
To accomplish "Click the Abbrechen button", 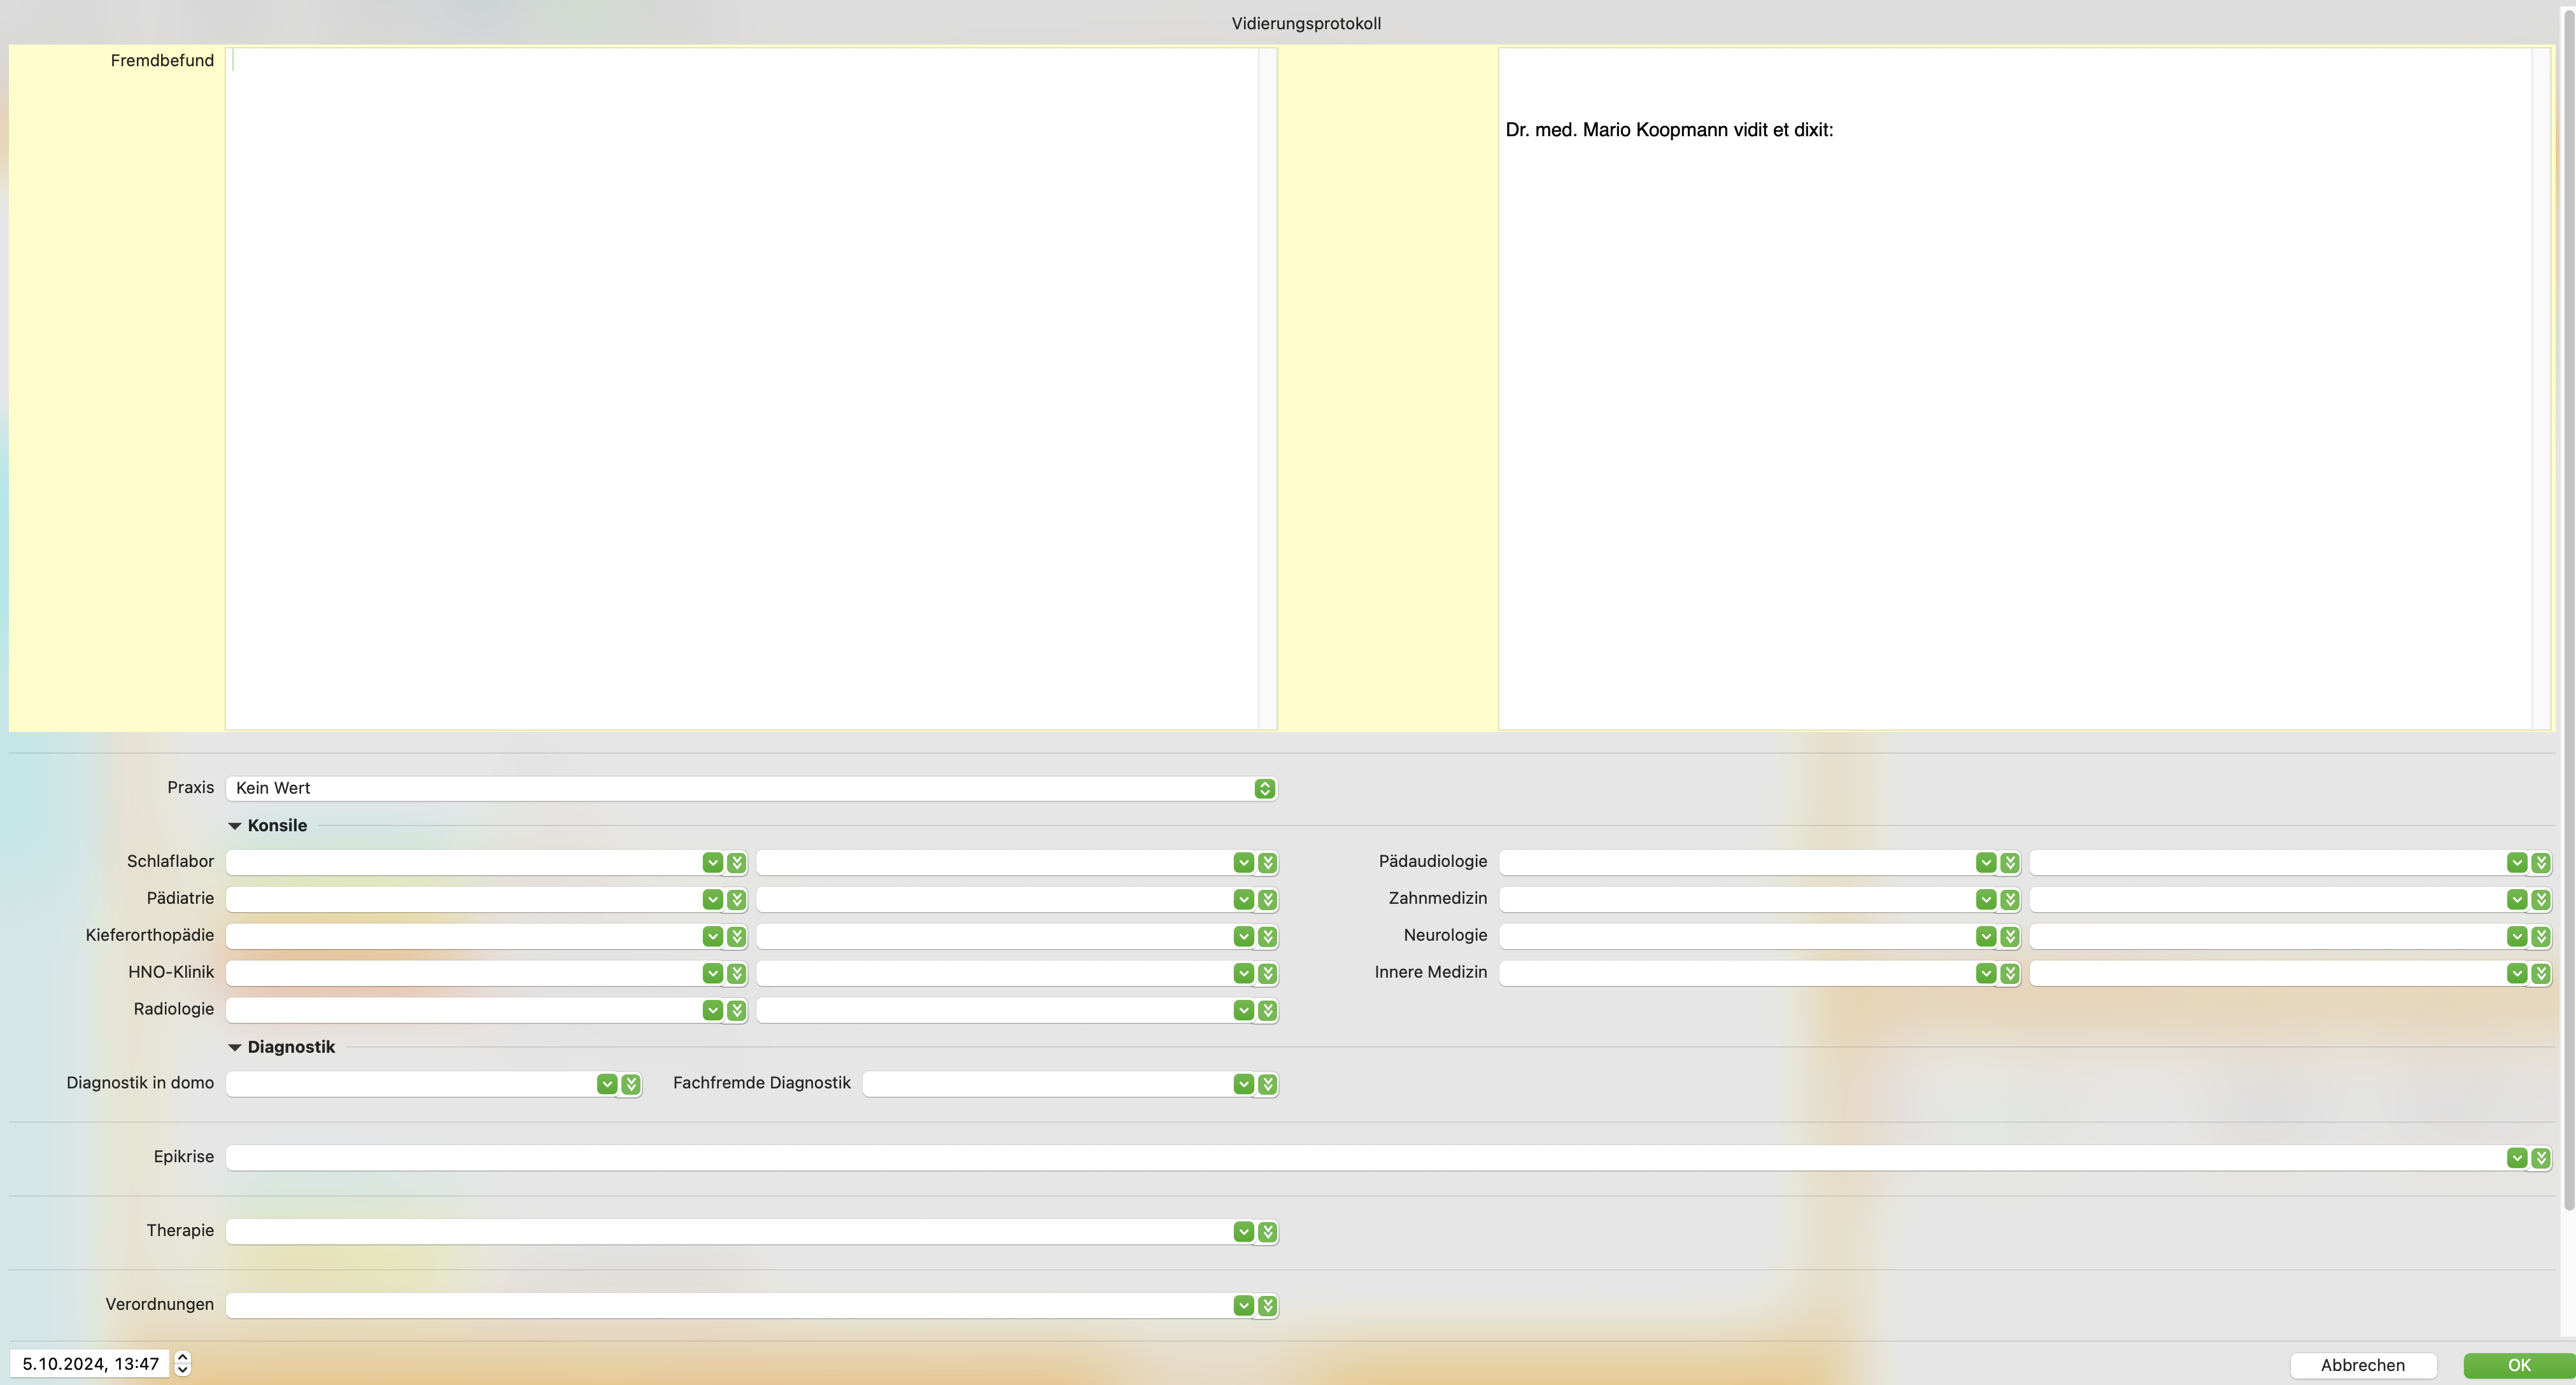I will tap(2363, 1365).
